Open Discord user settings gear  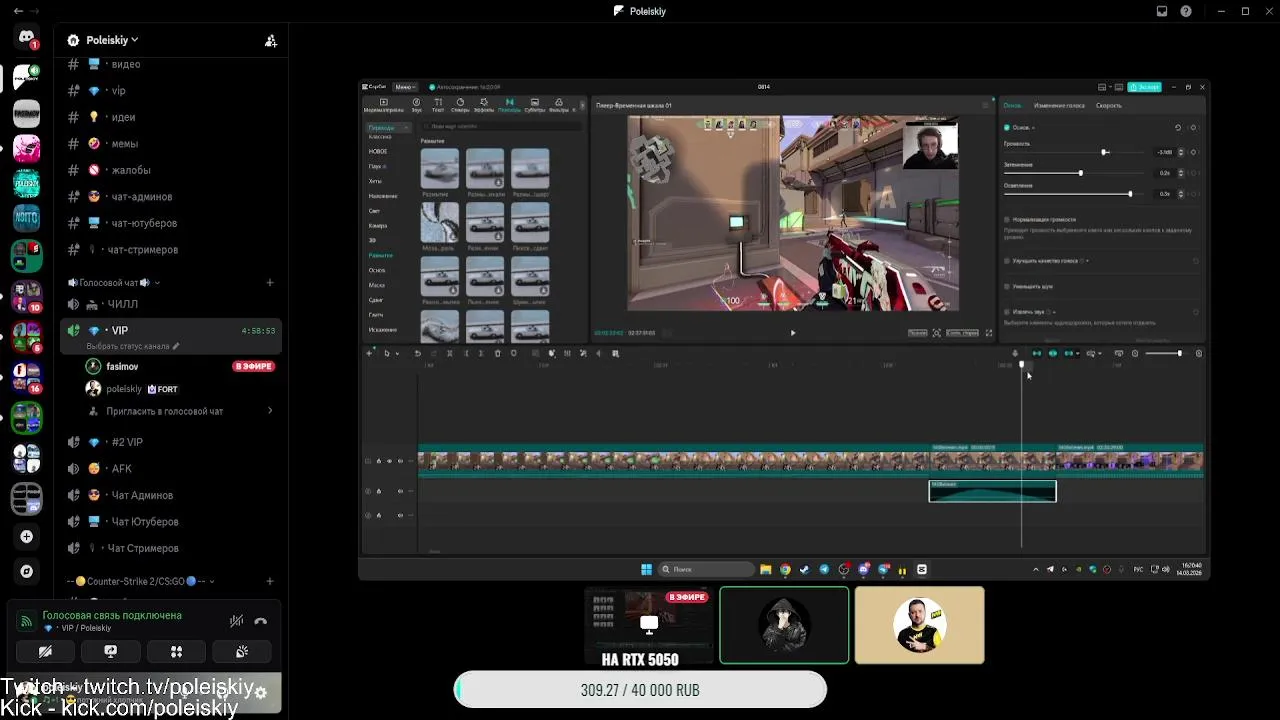click(261, 692)
